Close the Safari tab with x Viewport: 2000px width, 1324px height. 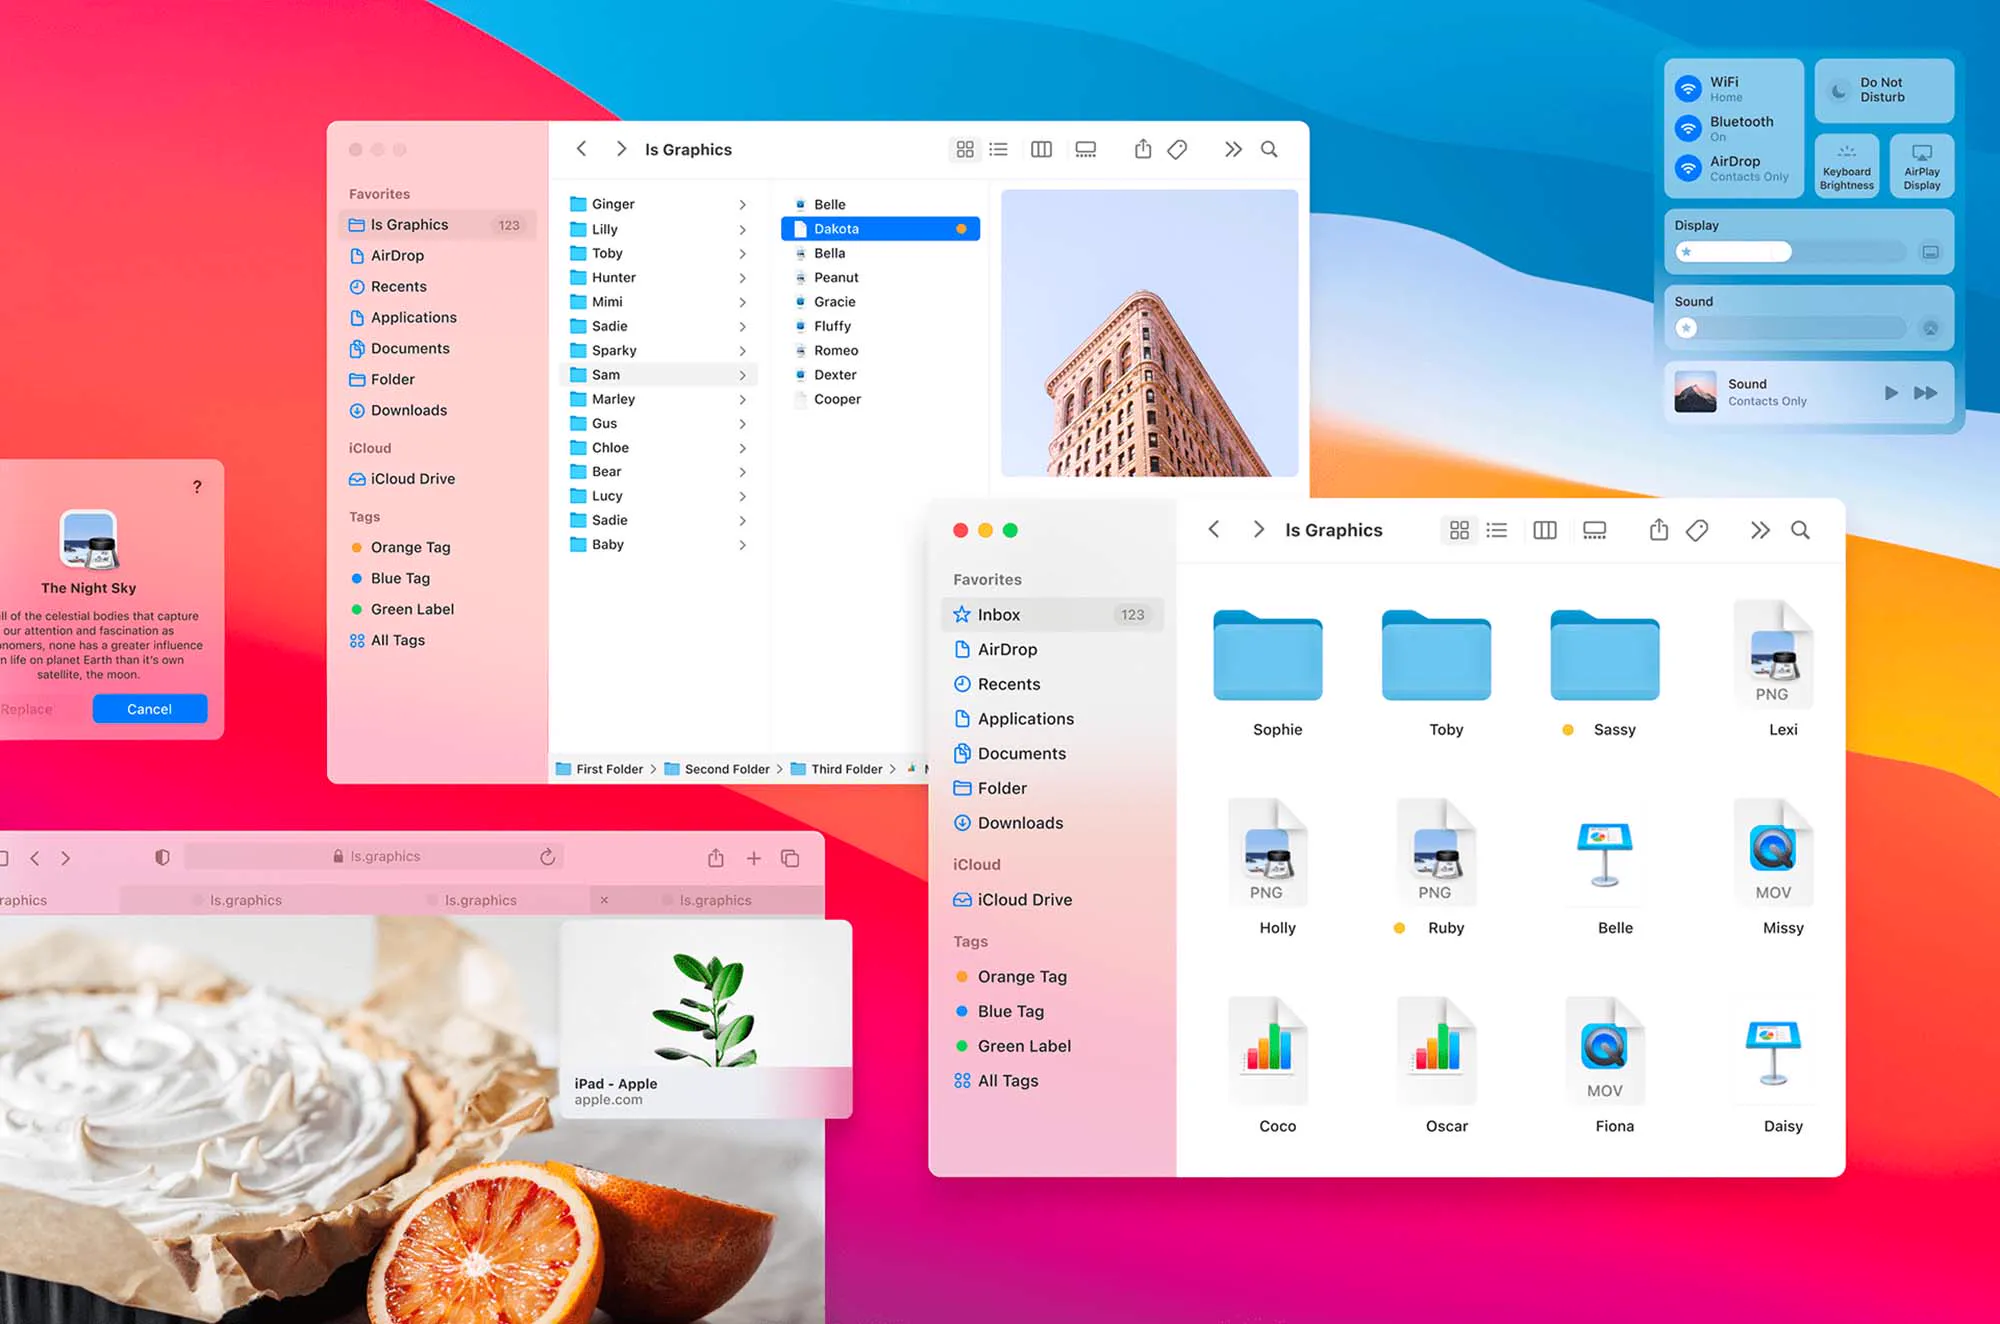pyautogui.click(x=604, y=900)
